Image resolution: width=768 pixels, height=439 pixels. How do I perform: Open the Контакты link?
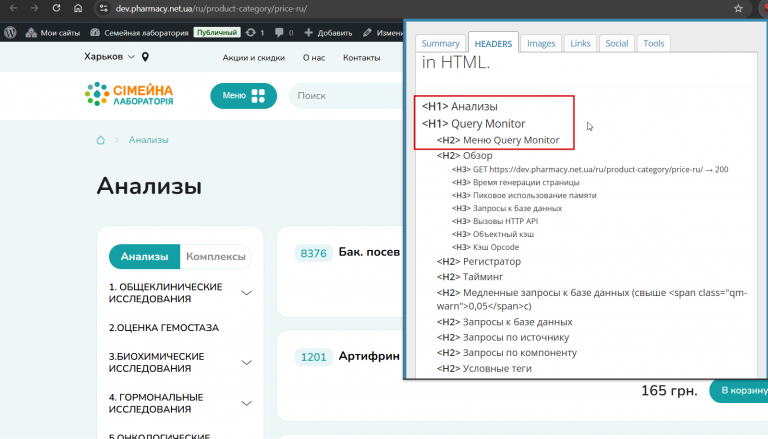coord(361,58)
